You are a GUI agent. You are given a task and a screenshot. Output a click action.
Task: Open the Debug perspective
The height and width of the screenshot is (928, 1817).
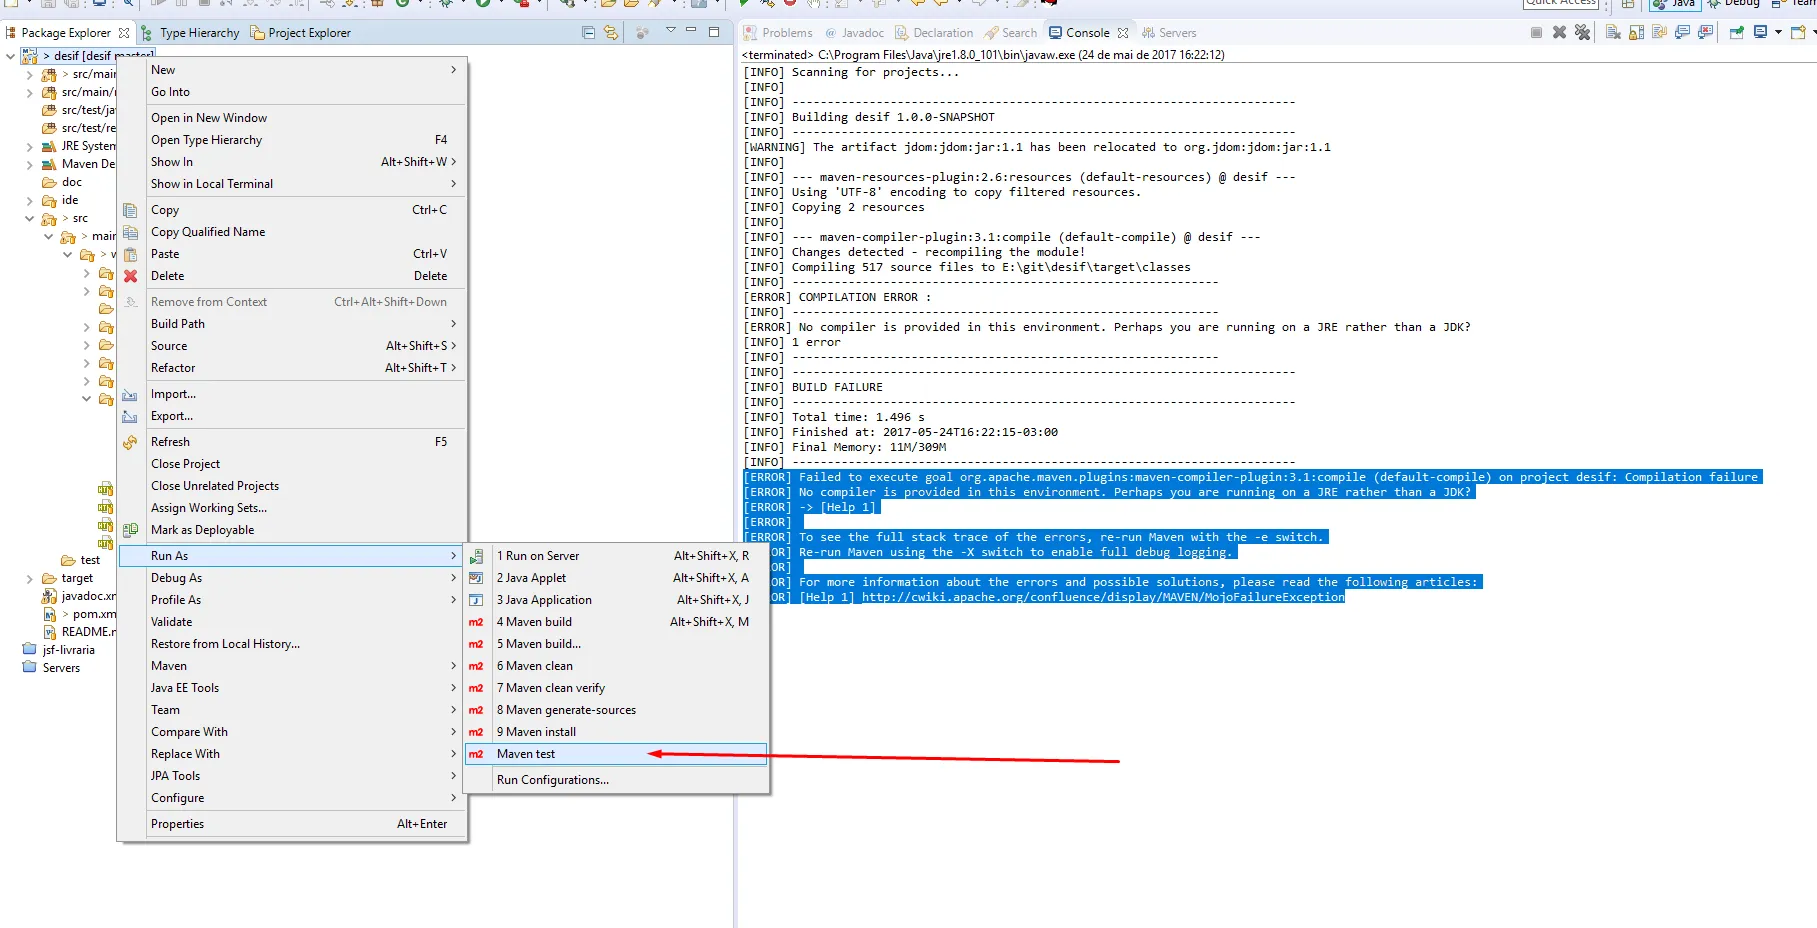click(1735, 3)
